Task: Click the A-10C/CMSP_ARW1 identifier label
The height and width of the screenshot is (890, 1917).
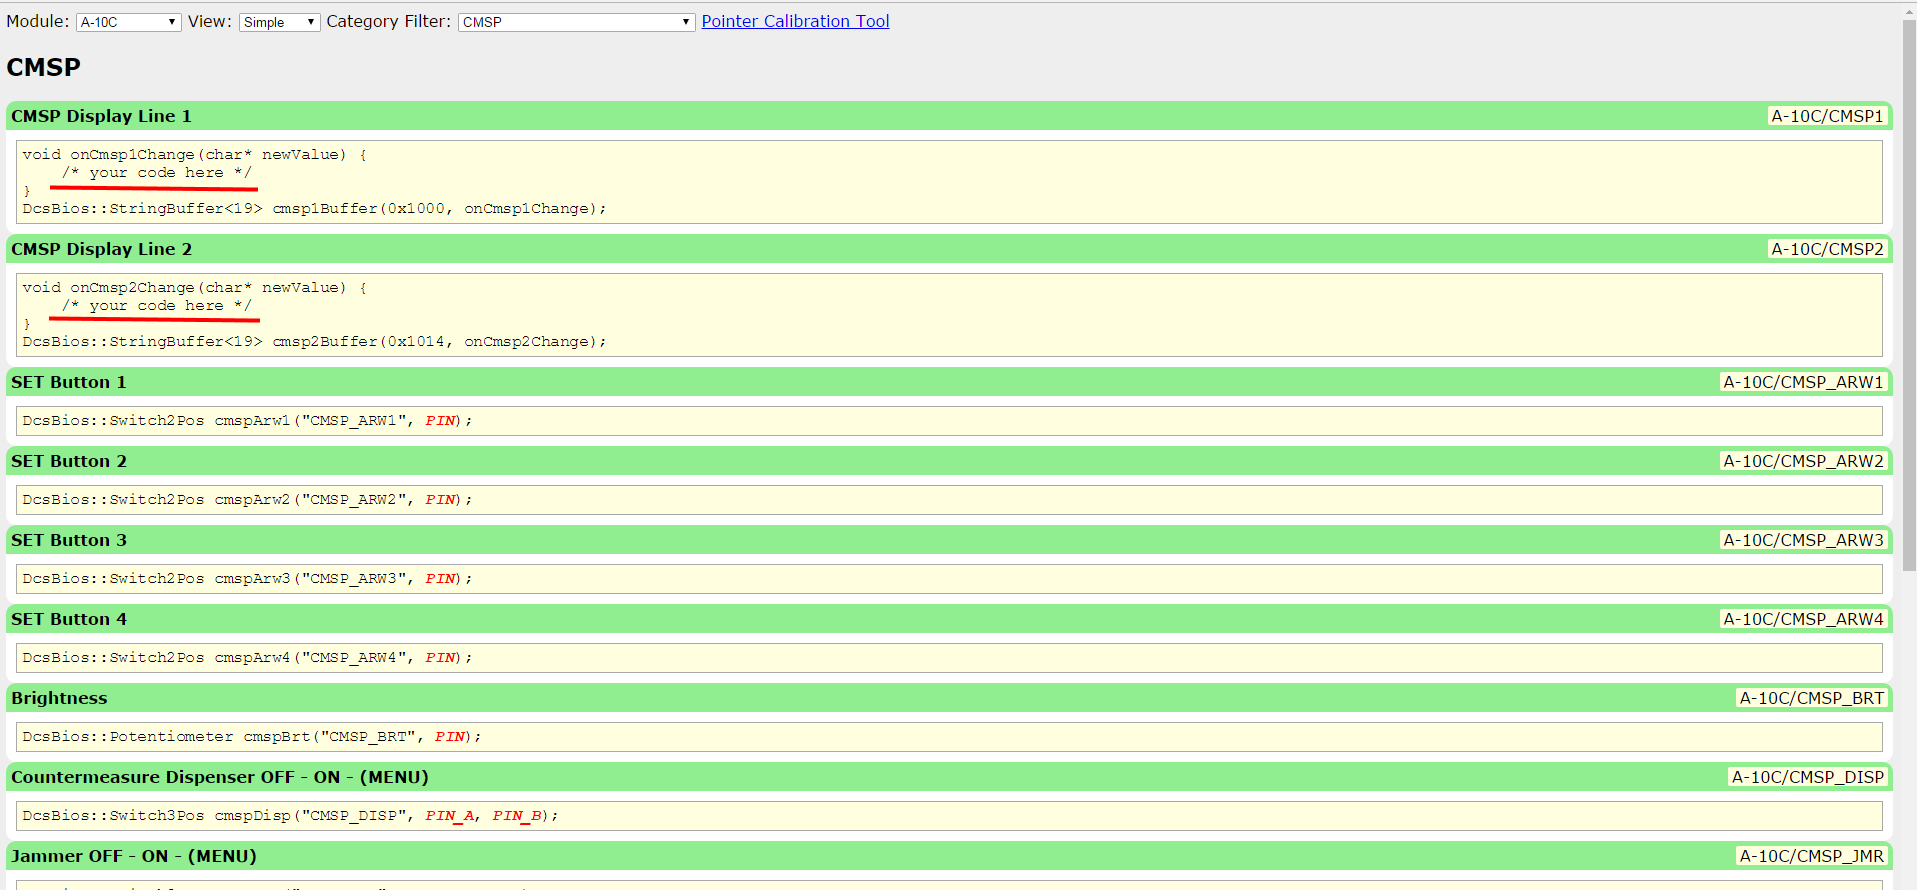Action: click(1803, 382)
